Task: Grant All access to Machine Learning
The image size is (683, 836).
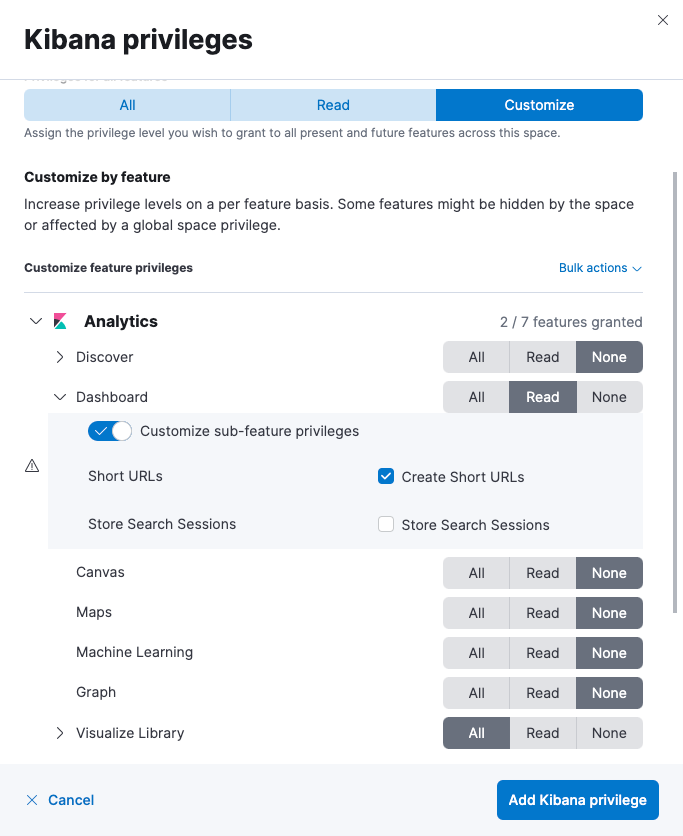Action: click(x=476, y=653)
